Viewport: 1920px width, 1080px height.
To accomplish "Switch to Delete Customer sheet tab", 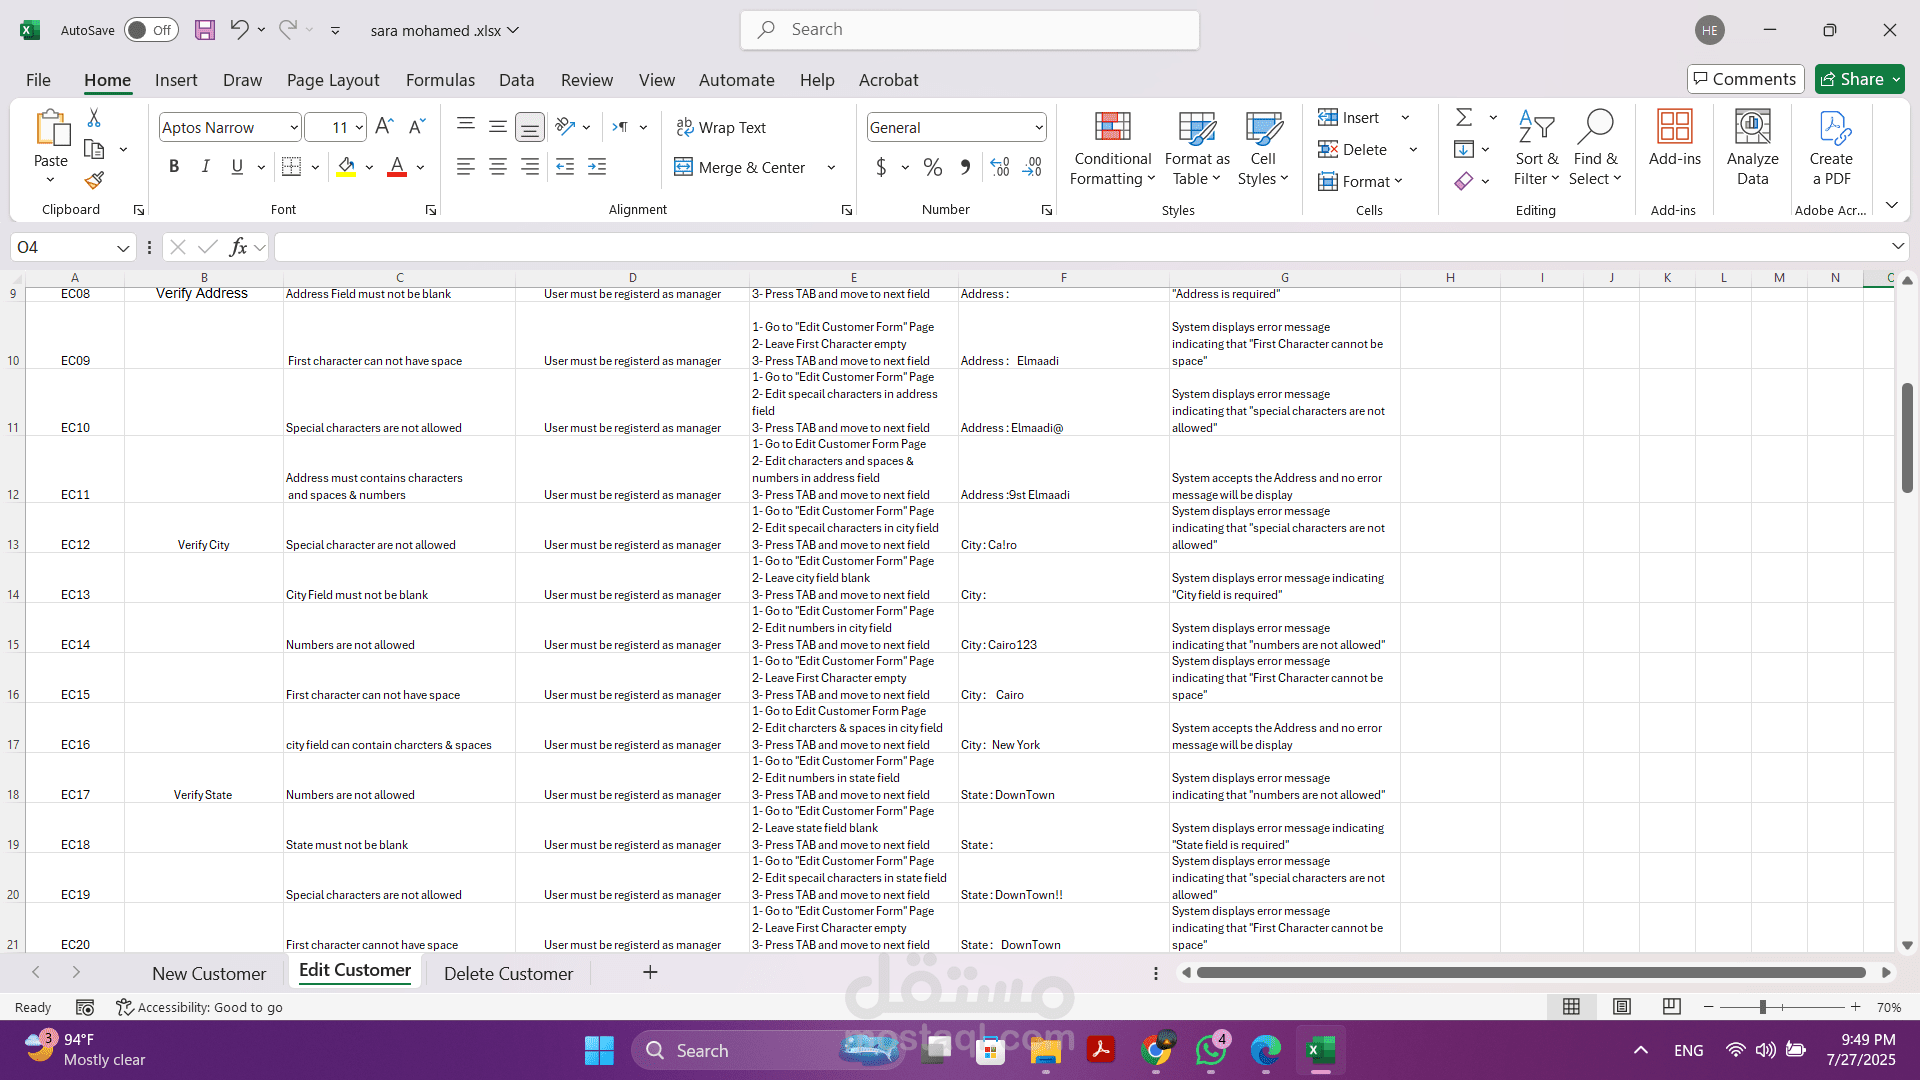I will coord(508,973).
